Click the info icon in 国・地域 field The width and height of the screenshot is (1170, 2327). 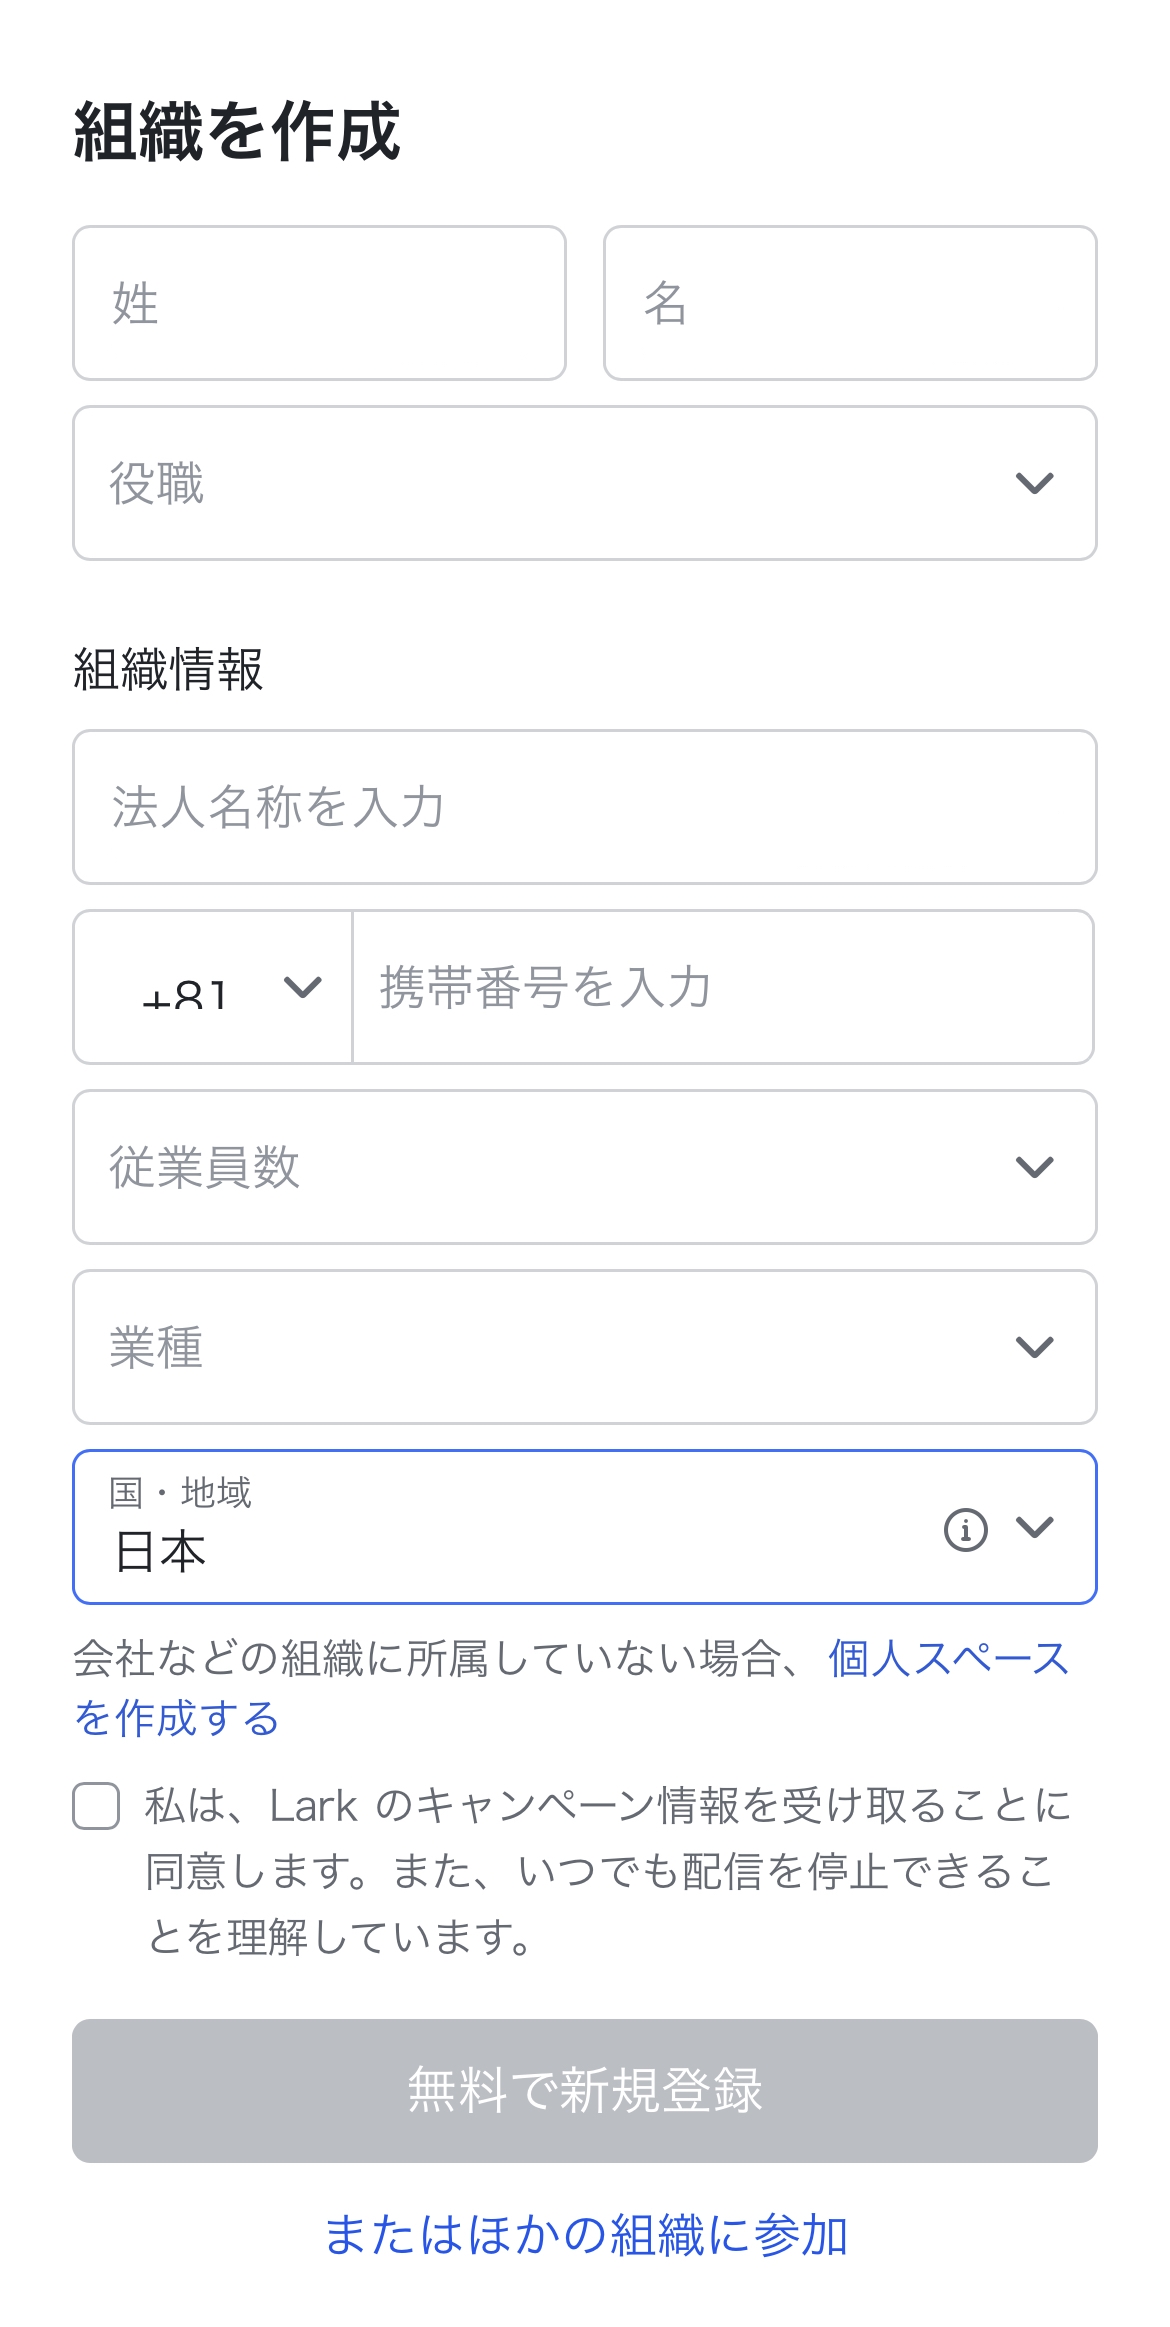965,1529
